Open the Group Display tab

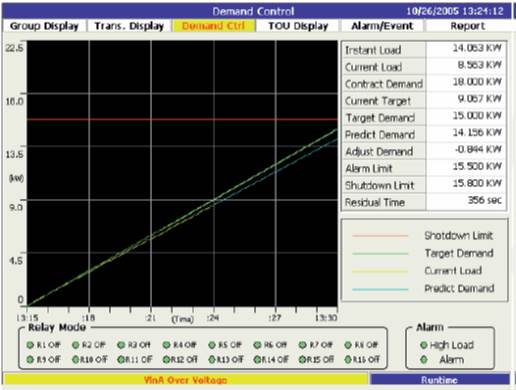pyautogui.click(x=44, y=26)
